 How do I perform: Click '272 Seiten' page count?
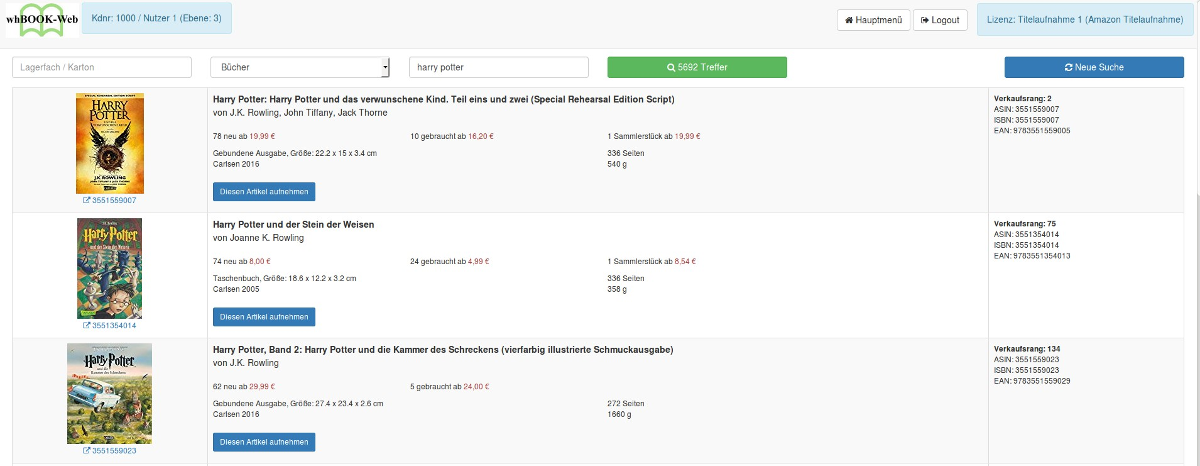tap(626, 403)
